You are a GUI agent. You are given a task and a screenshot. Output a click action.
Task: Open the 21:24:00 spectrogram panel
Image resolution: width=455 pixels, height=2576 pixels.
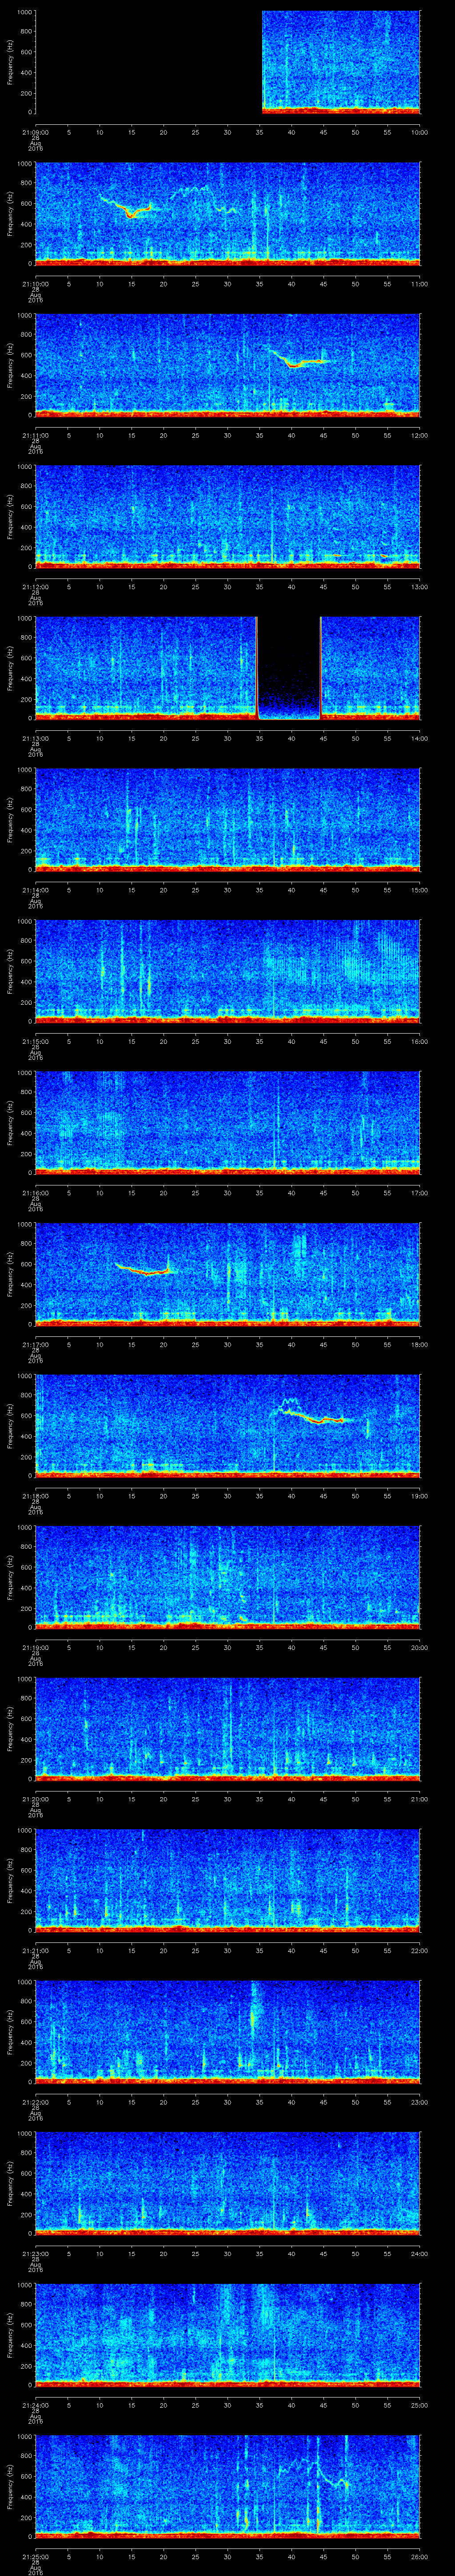227,2335
